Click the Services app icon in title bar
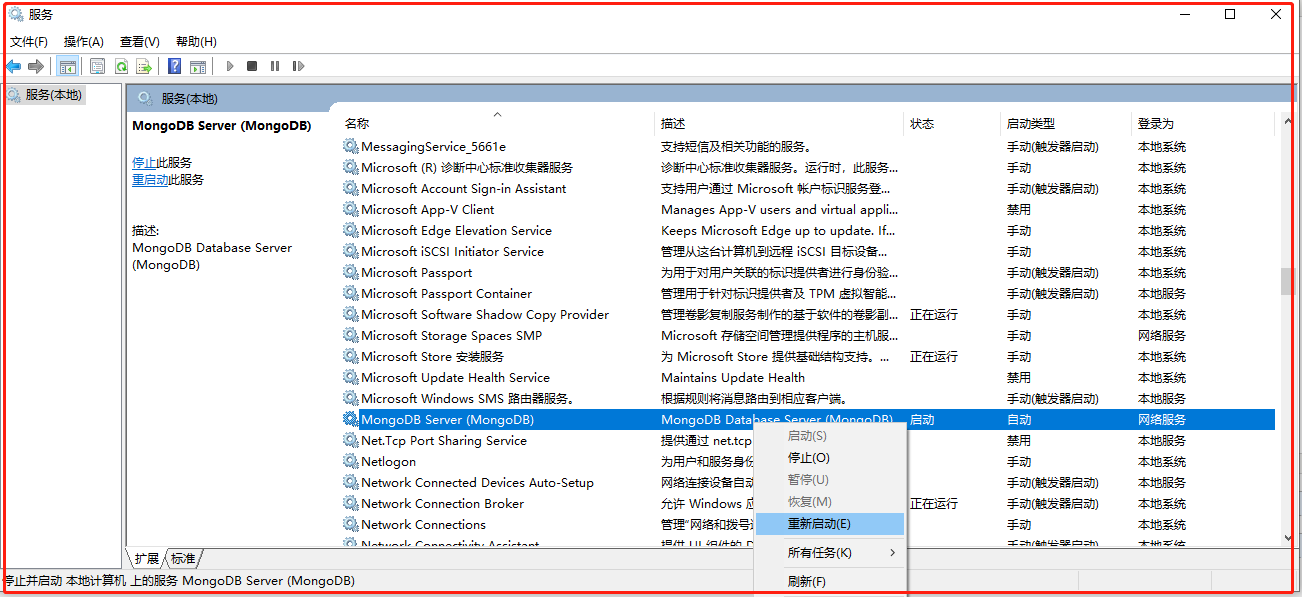 pos(16,14)
